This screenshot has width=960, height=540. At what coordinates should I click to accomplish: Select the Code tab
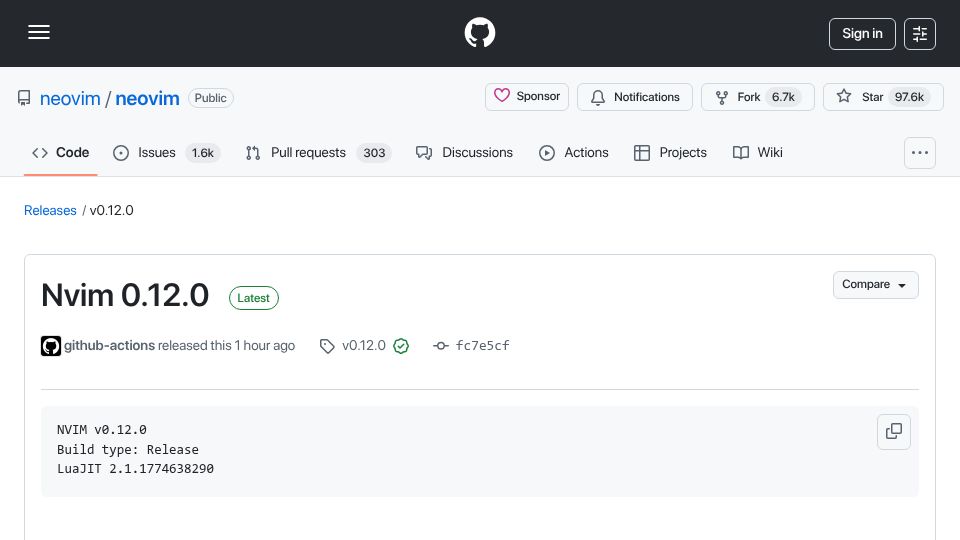click(61, 152)
